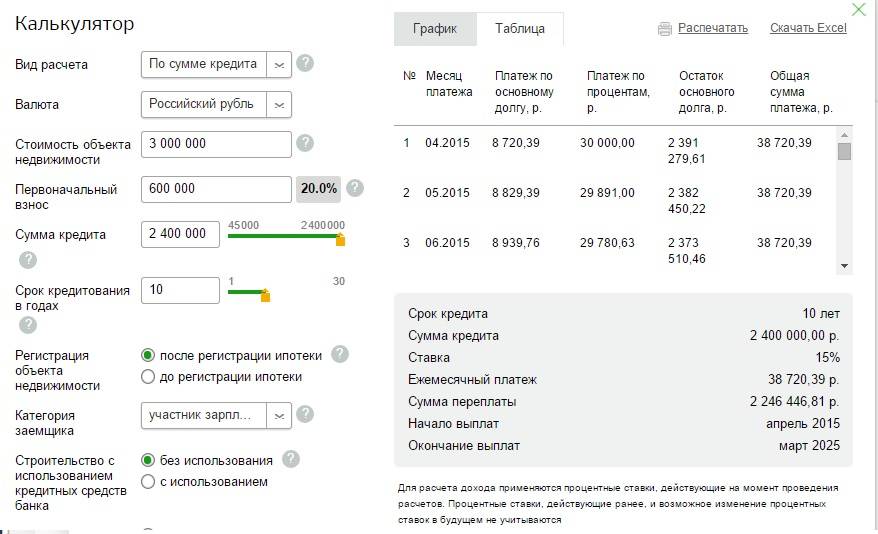Click the Первоначальный взнос input field

[216, 189]
